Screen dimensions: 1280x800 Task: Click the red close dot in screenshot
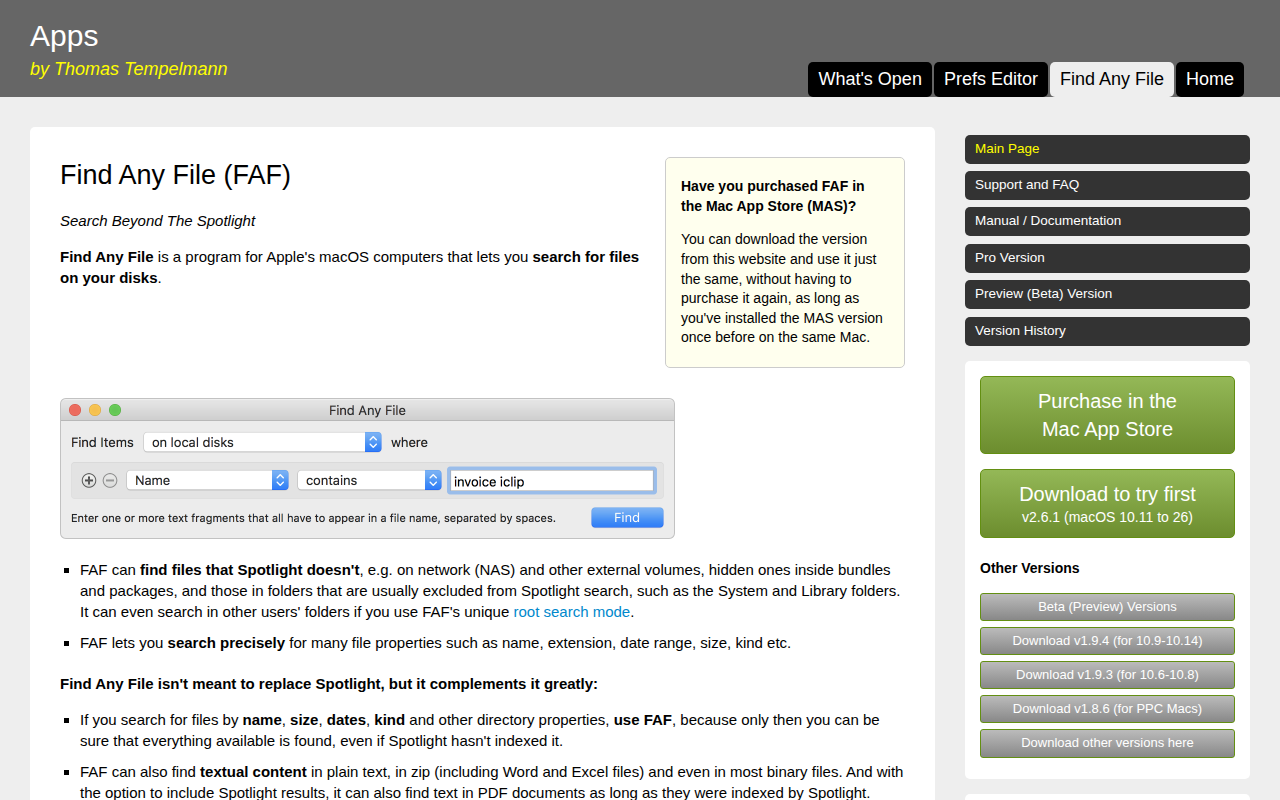[75, 410]
